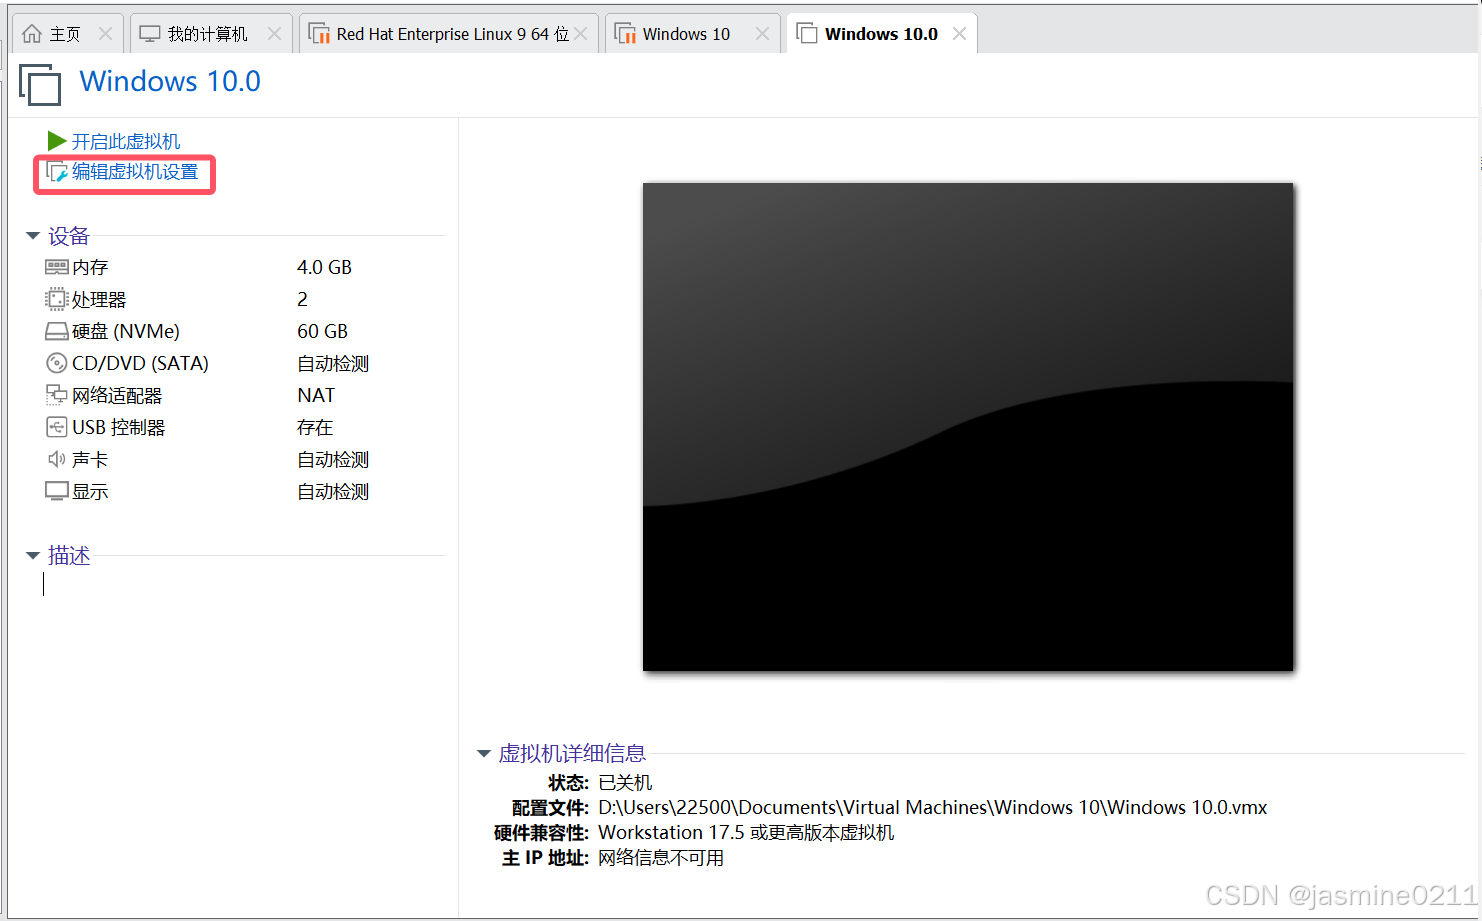The height and width of the screenshot is (921, 1482).
Task: Click the CD/DVD value 自动检测
Action: coord(333,363)
